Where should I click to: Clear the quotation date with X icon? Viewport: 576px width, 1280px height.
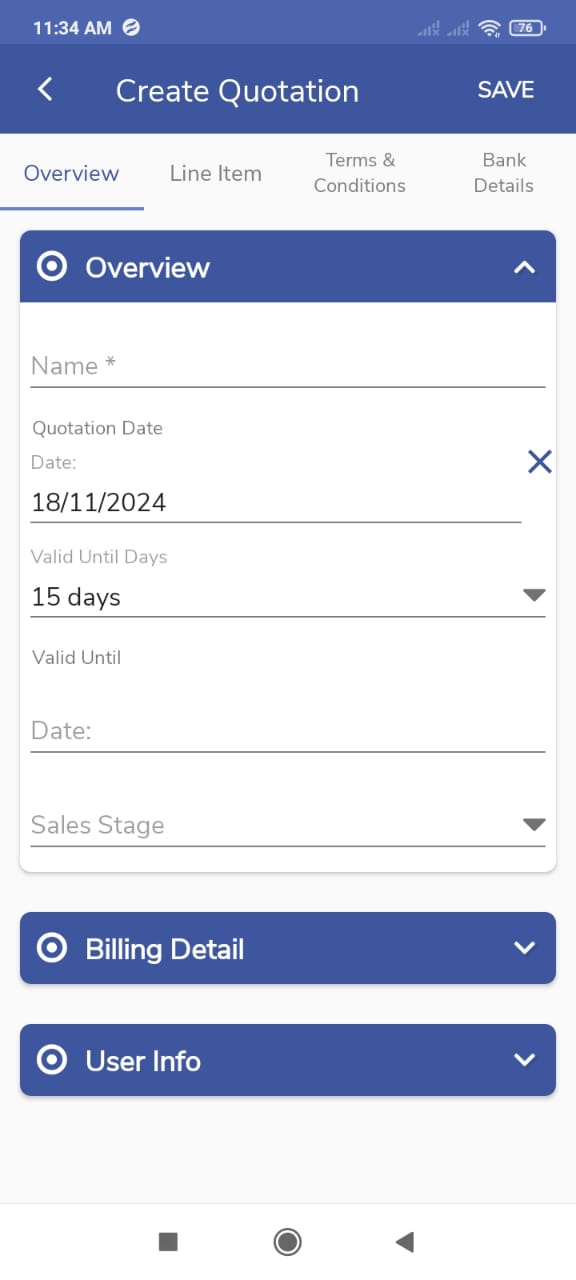539,461
